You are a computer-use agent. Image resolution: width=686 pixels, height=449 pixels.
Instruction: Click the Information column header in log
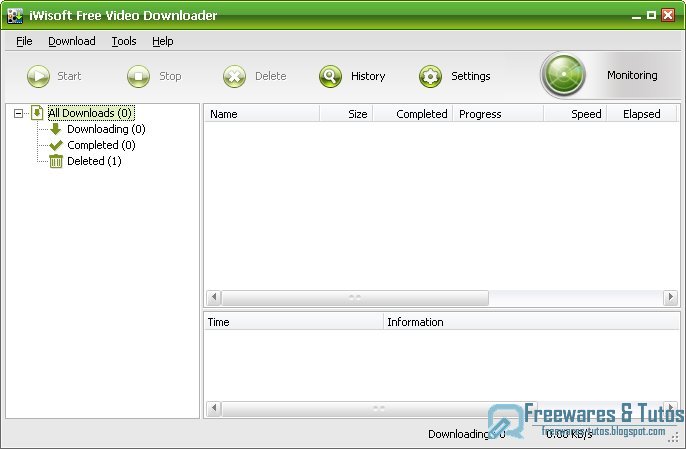(x=531, y=322)
